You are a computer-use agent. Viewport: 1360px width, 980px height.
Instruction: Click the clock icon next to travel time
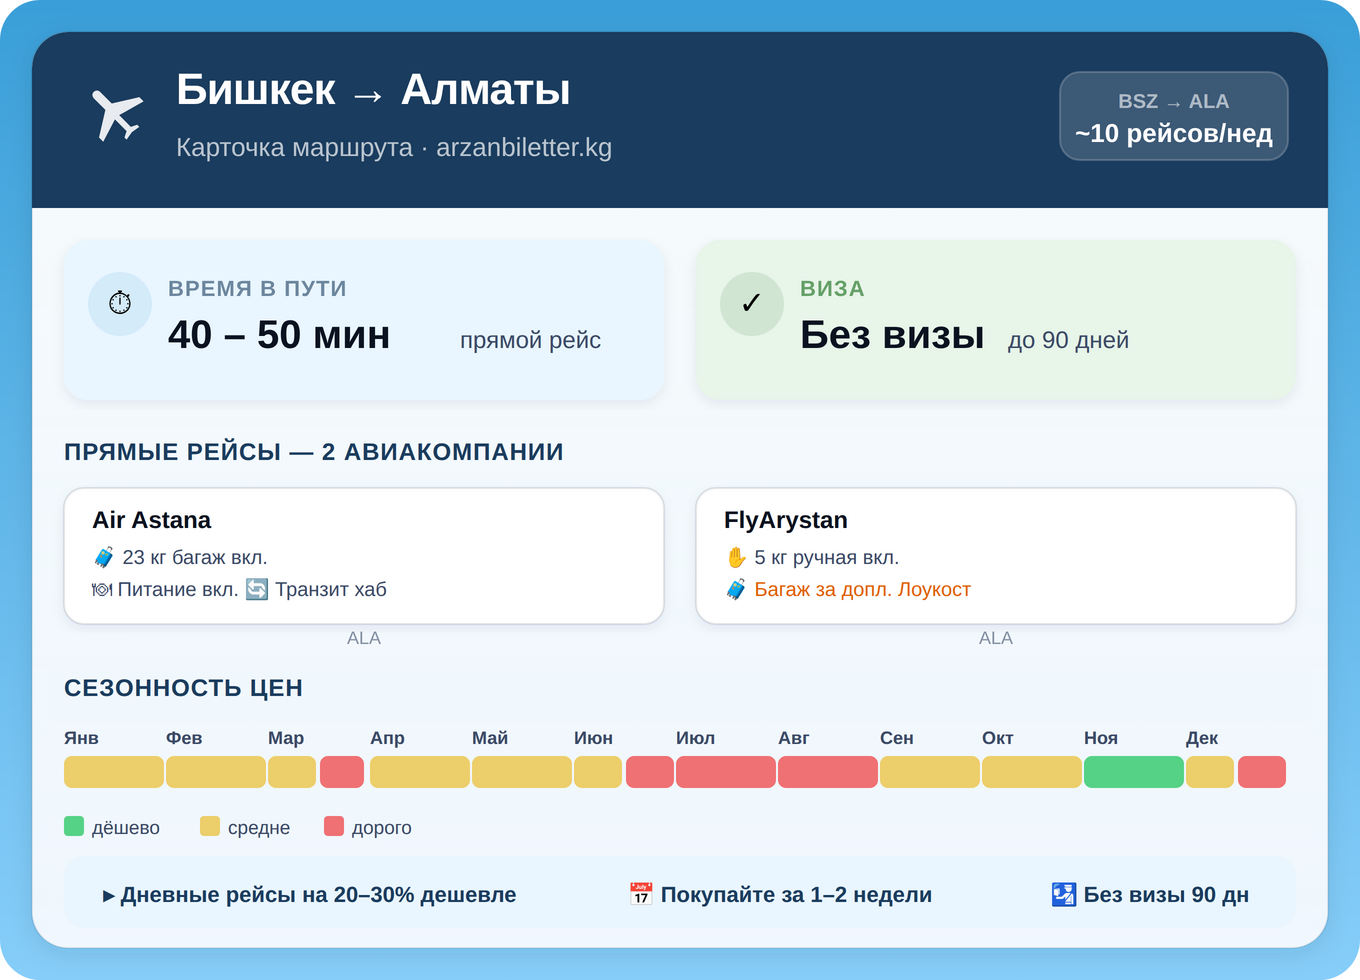click(120, 303)
